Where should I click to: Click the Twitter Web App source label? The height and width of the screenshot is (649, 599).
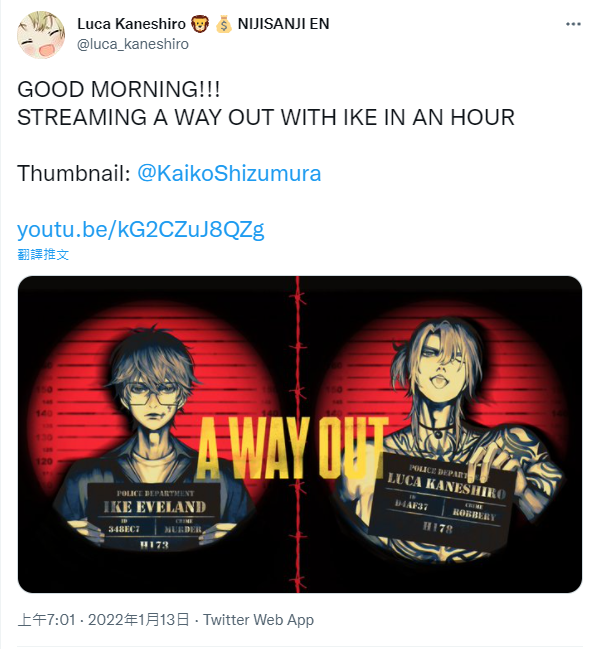258,620
